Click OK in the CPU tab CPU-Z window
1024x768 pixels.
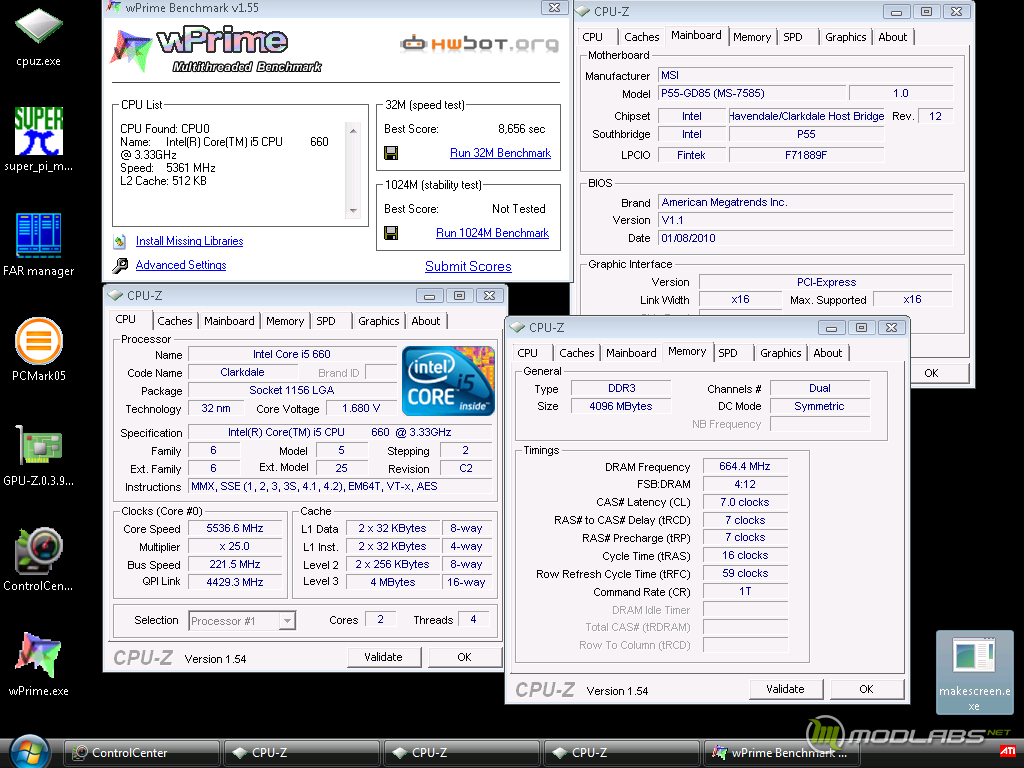pyautogui.click(x=464, y=657)
